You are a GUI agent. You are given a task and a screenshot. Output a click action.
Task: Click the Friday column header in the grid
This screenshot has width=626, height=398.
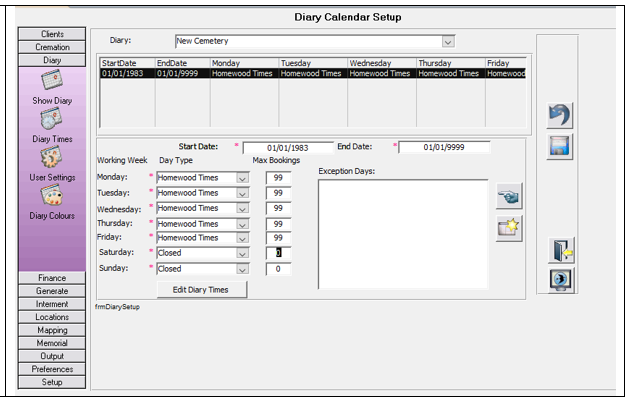pos(506,63)
